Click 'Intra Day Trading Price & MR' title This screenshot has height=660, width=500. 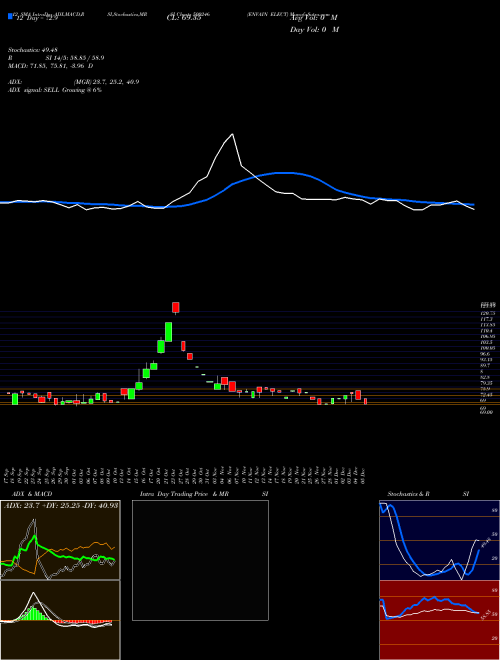(184, 494)
